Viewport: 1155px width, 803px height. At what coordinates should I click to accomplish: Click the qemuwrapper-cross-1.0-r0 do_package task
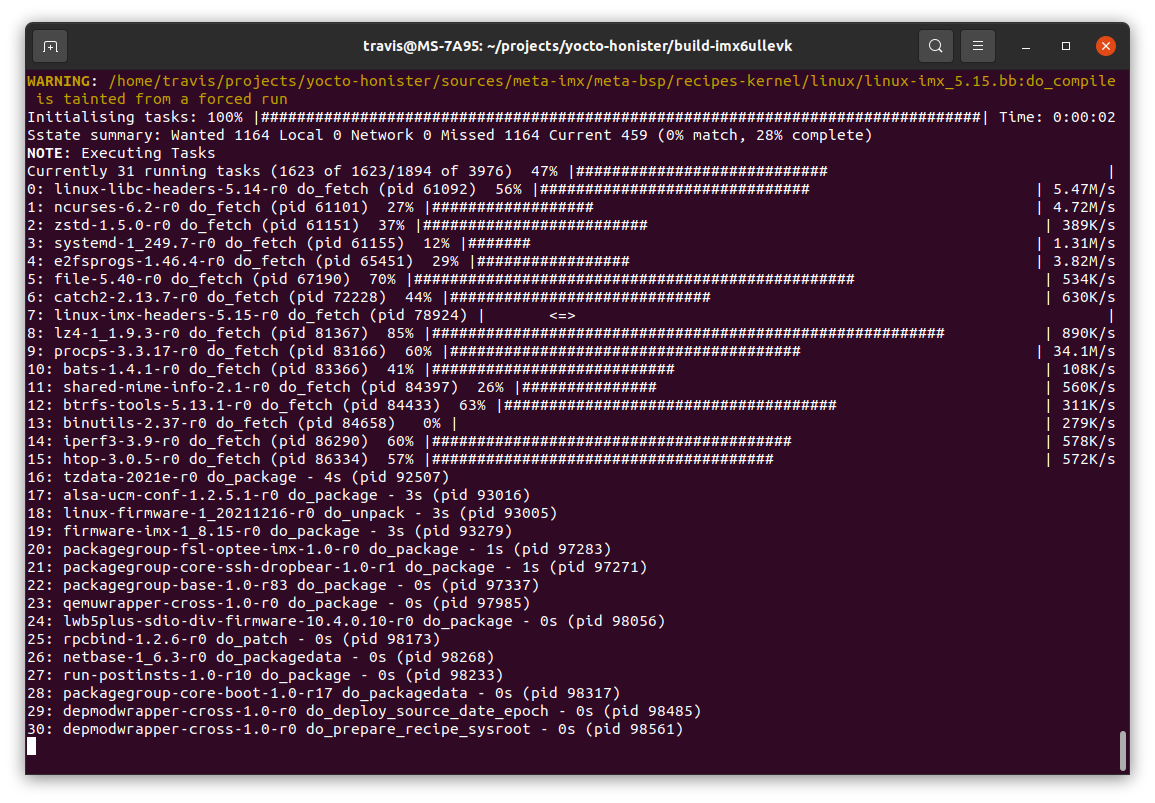(278, 604)
